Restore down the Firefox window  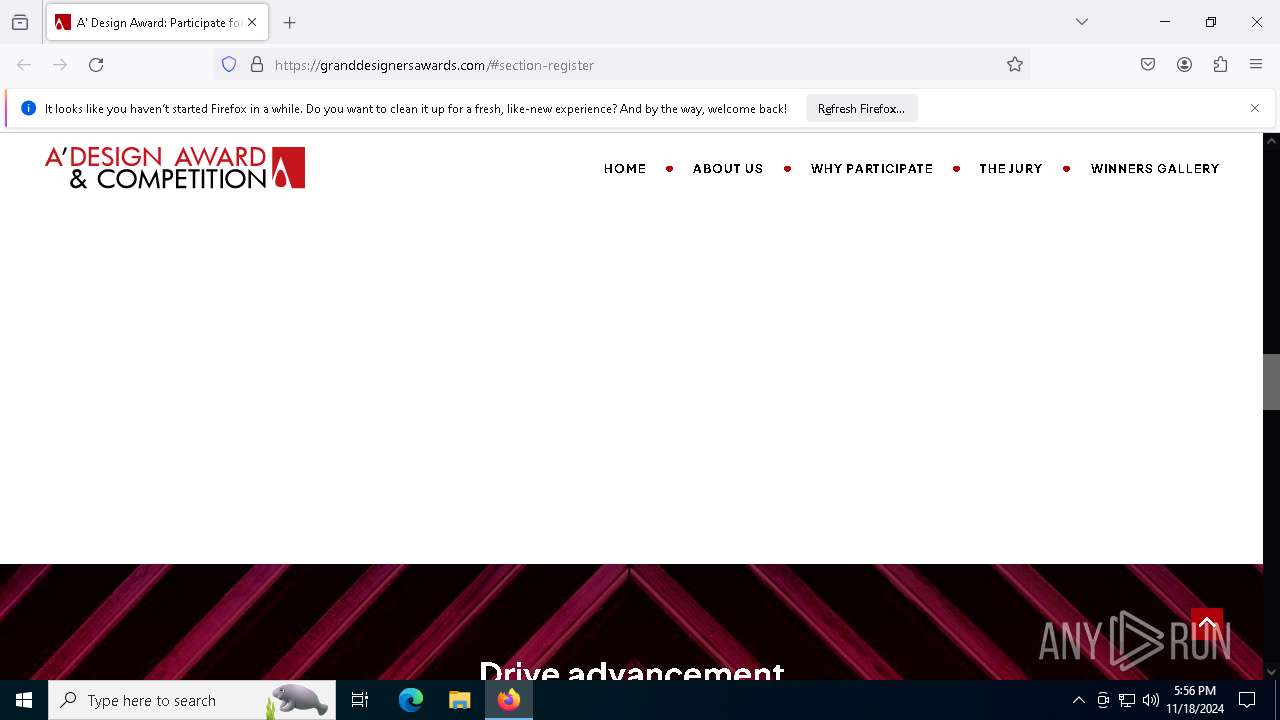(1211, 22)
